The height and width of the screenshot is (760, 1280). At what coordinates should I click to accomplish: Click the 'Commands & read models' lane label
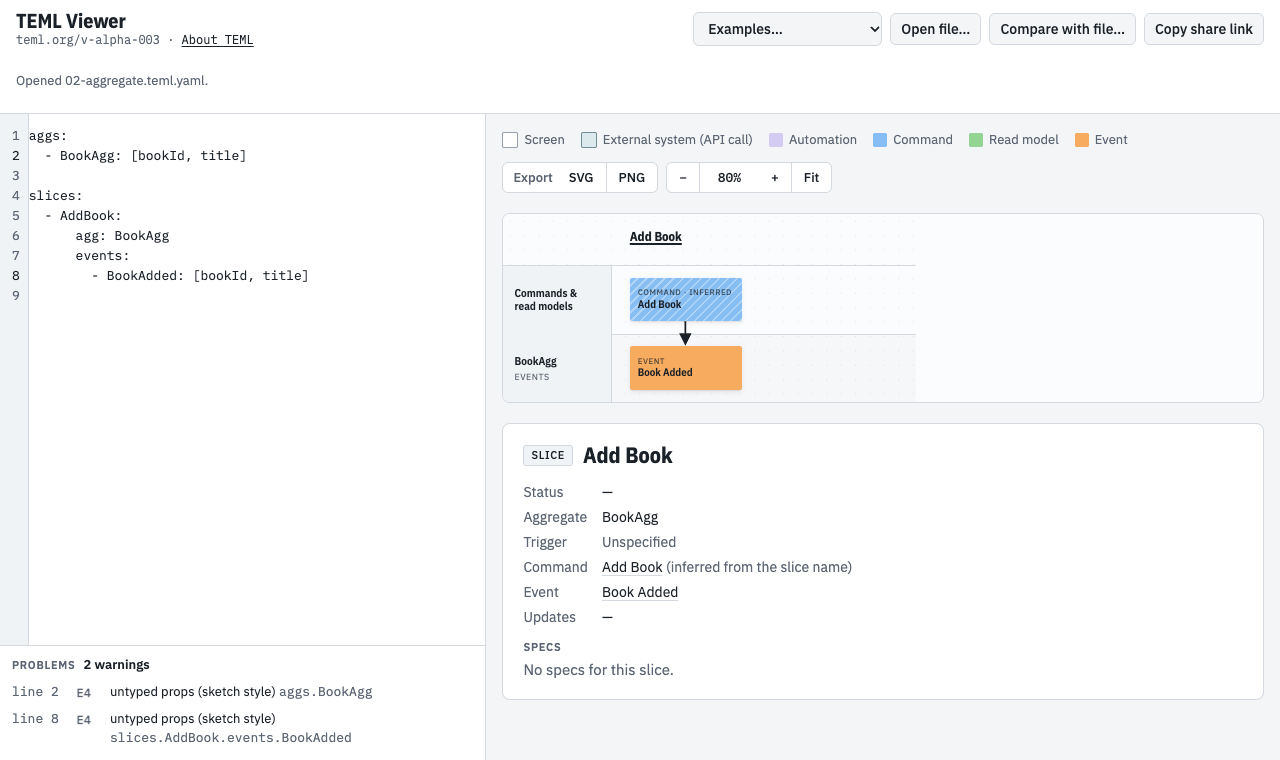pyautogui.click(x=546, y=300)
